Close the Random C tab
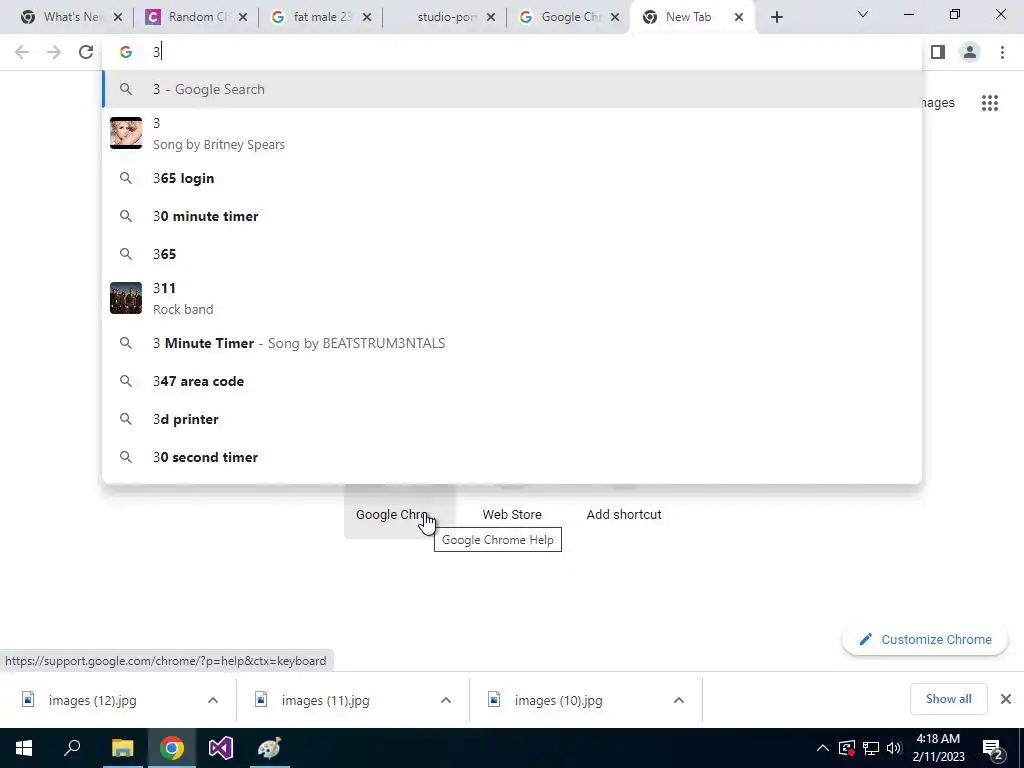This screenshot has height=768, width=1024. coord(242,17)
